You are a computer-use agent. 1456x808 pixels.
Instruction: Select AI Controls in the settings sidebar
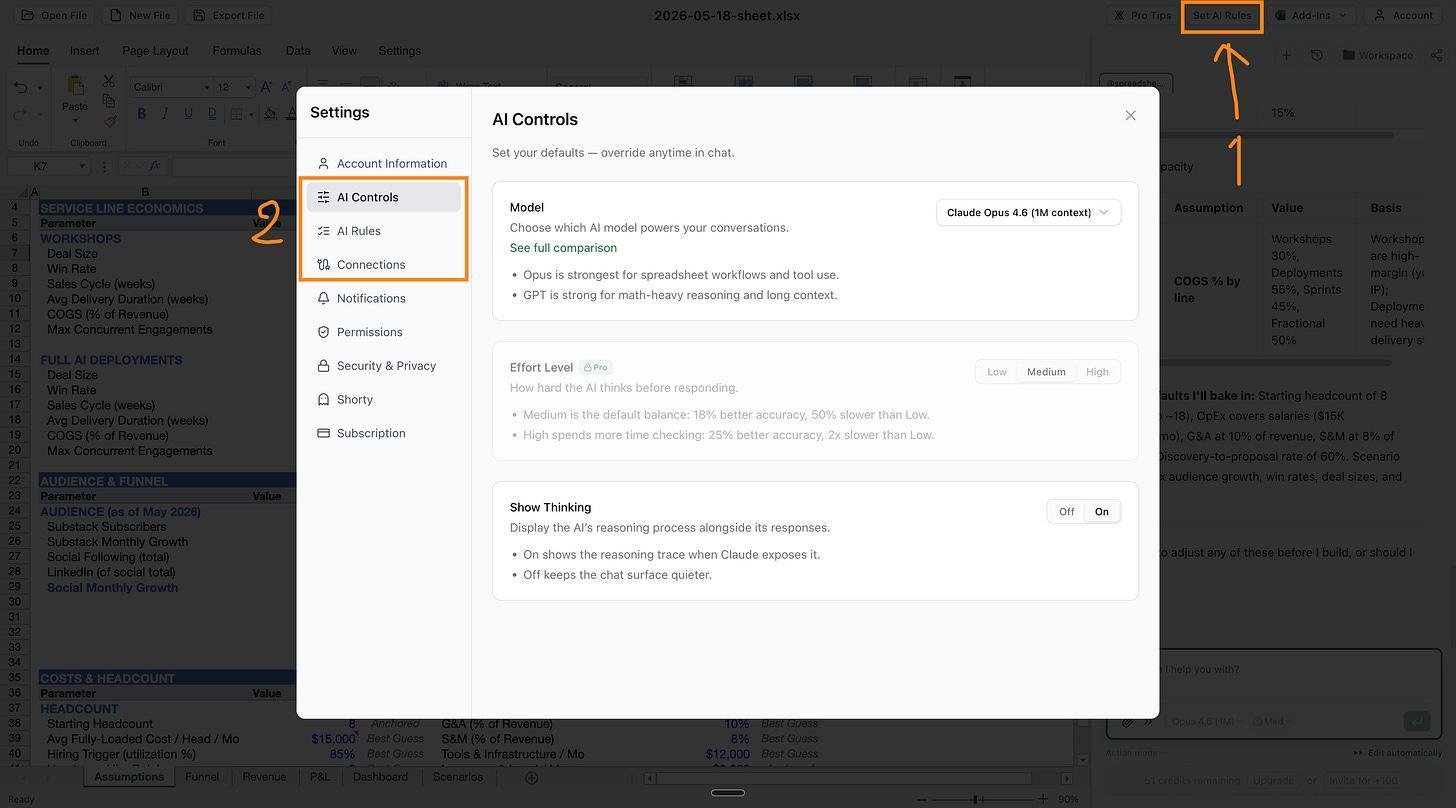[384, 197]
